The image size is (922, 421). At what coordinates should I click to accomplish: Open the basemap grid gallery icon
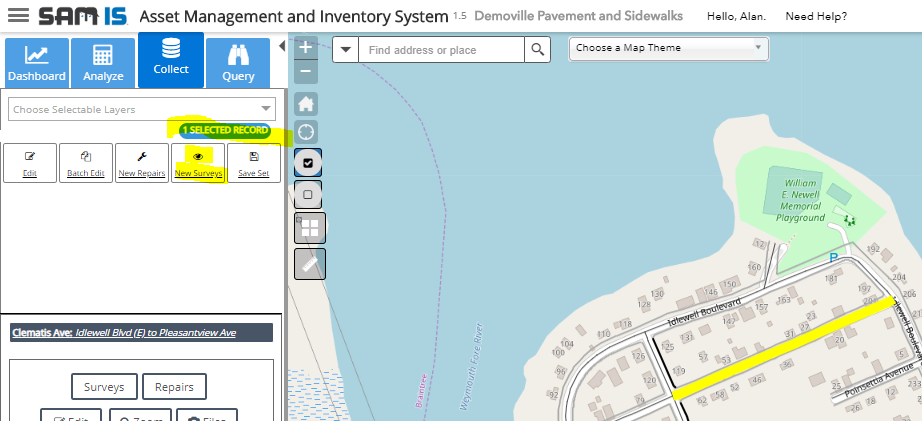coord(309,228)
